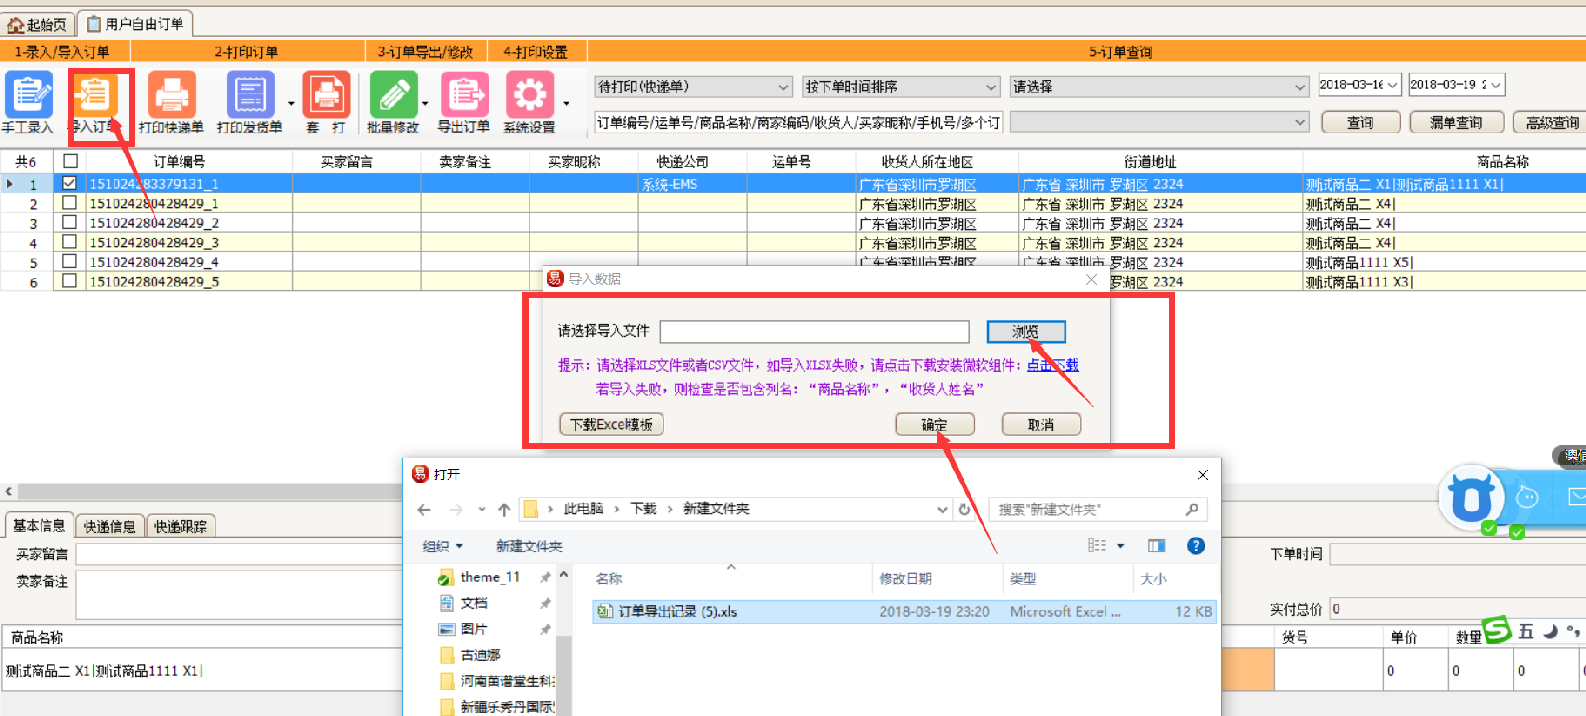Screen dimensions: 1586x716
Task: Refresh the file dialog folder view
Action: tap(965, 509)
